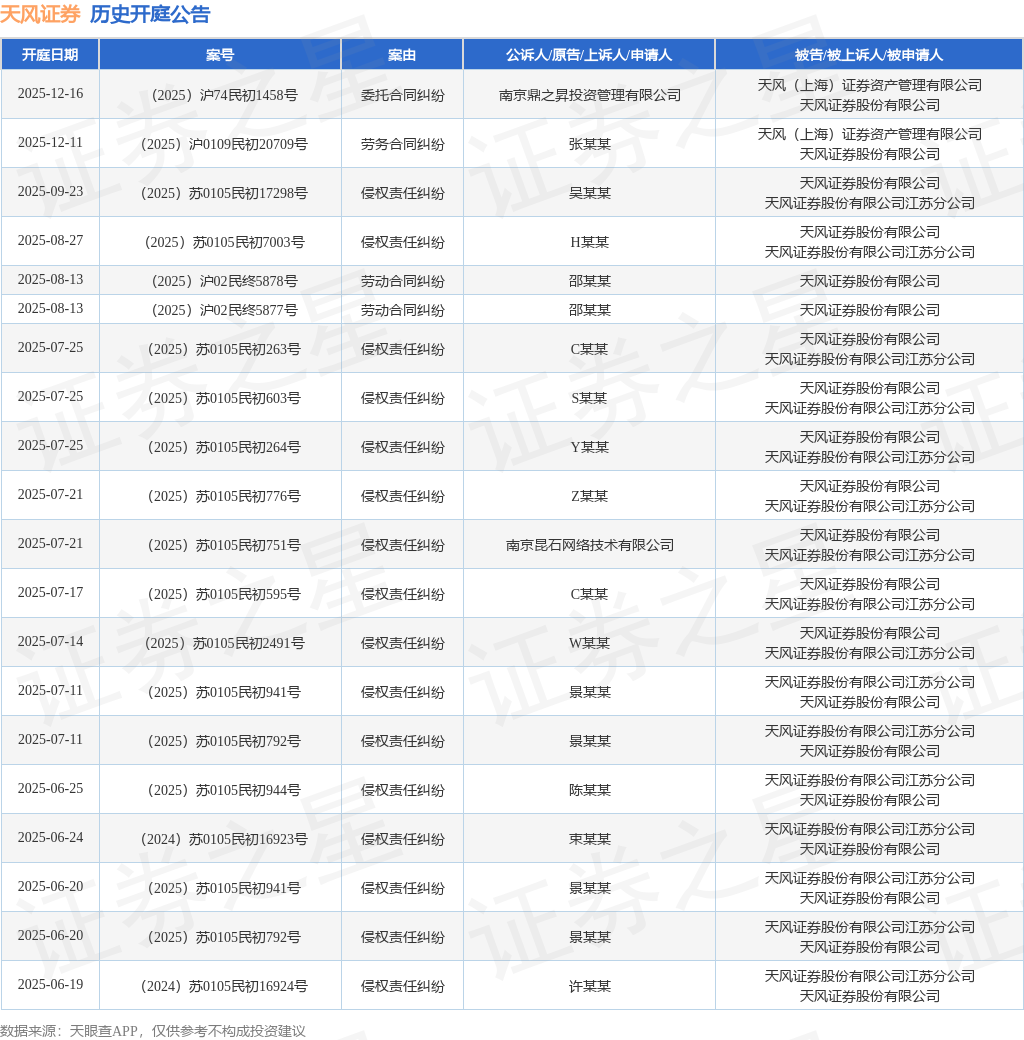
Task: Click plaintiff S某某
Action: 590,398
